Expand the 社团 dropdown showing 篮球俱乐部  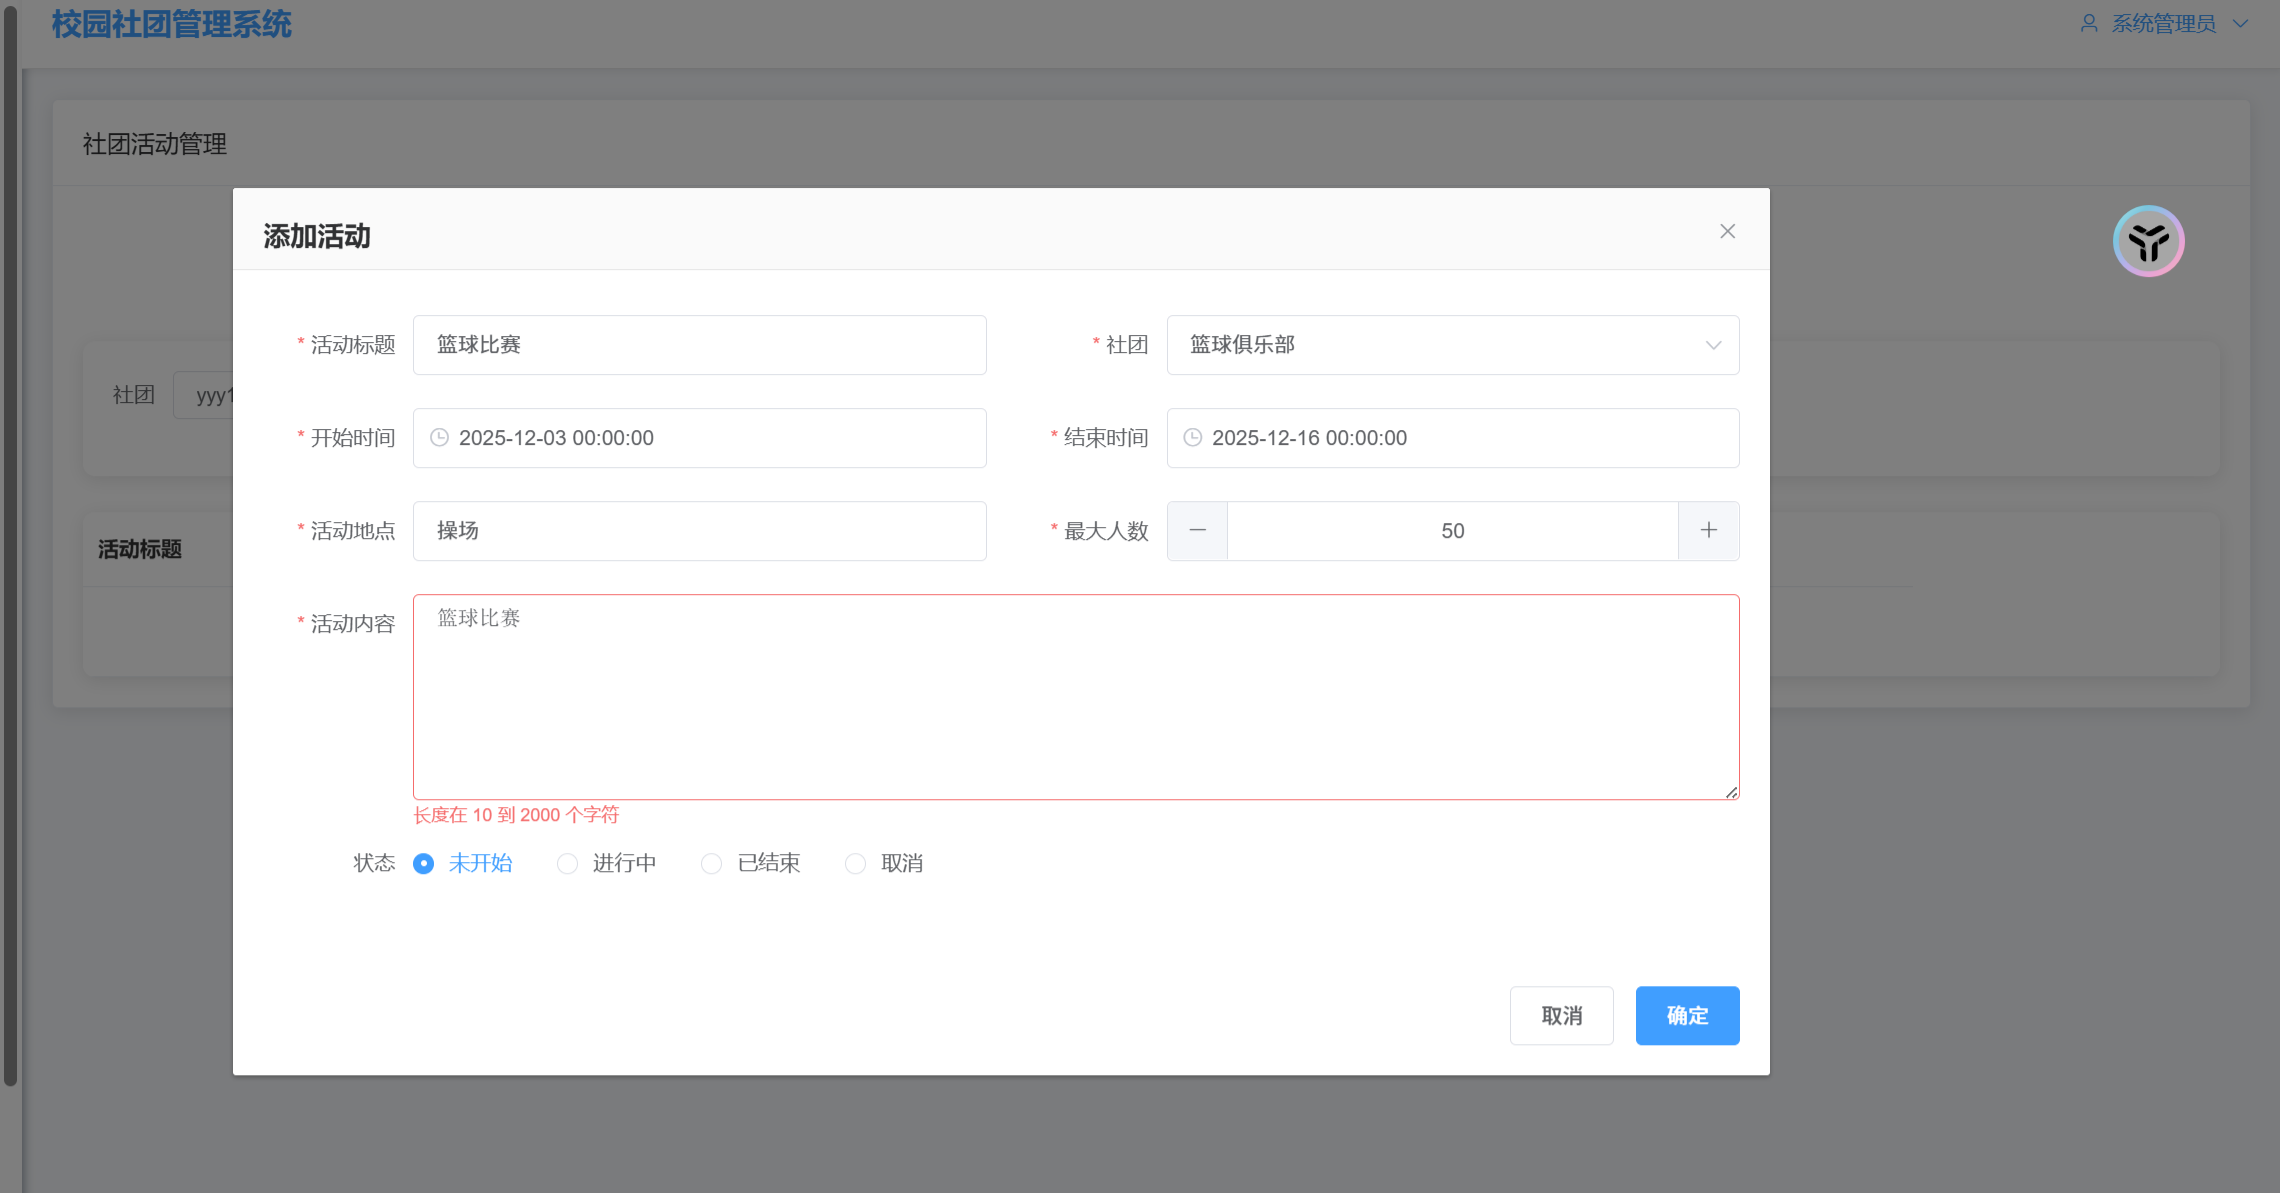click(x=1452, y=345)
